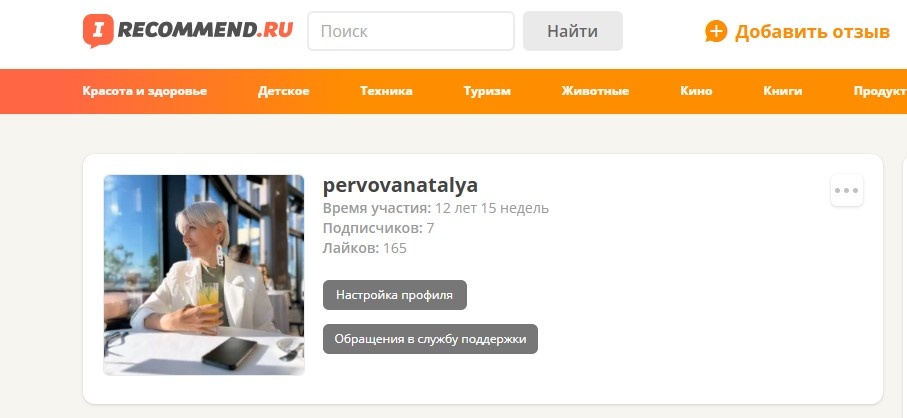Open the partially visible Продукты category
The image size is (907, 418).
point(880,91)
